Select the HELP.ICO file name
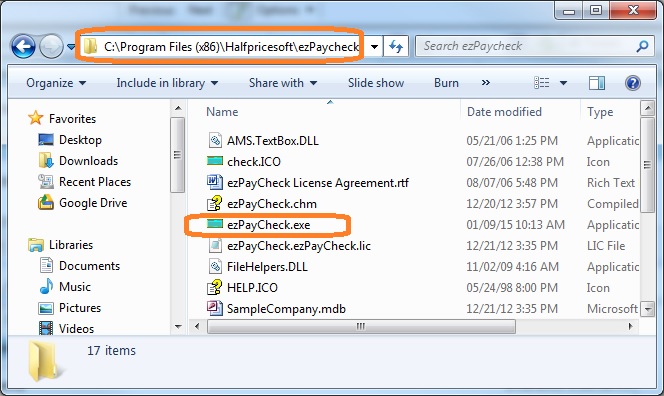Viewport: 664px width, 396px height. click(252, 288)
